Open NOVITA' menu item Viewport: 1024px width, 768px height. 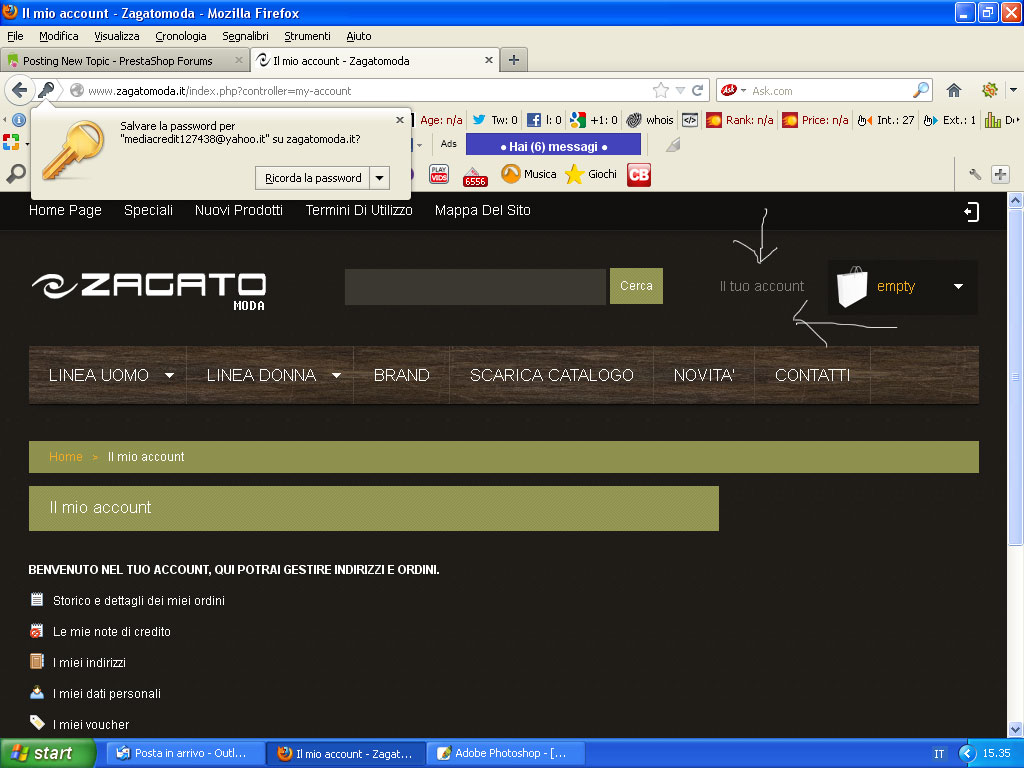tap(704, 376)
